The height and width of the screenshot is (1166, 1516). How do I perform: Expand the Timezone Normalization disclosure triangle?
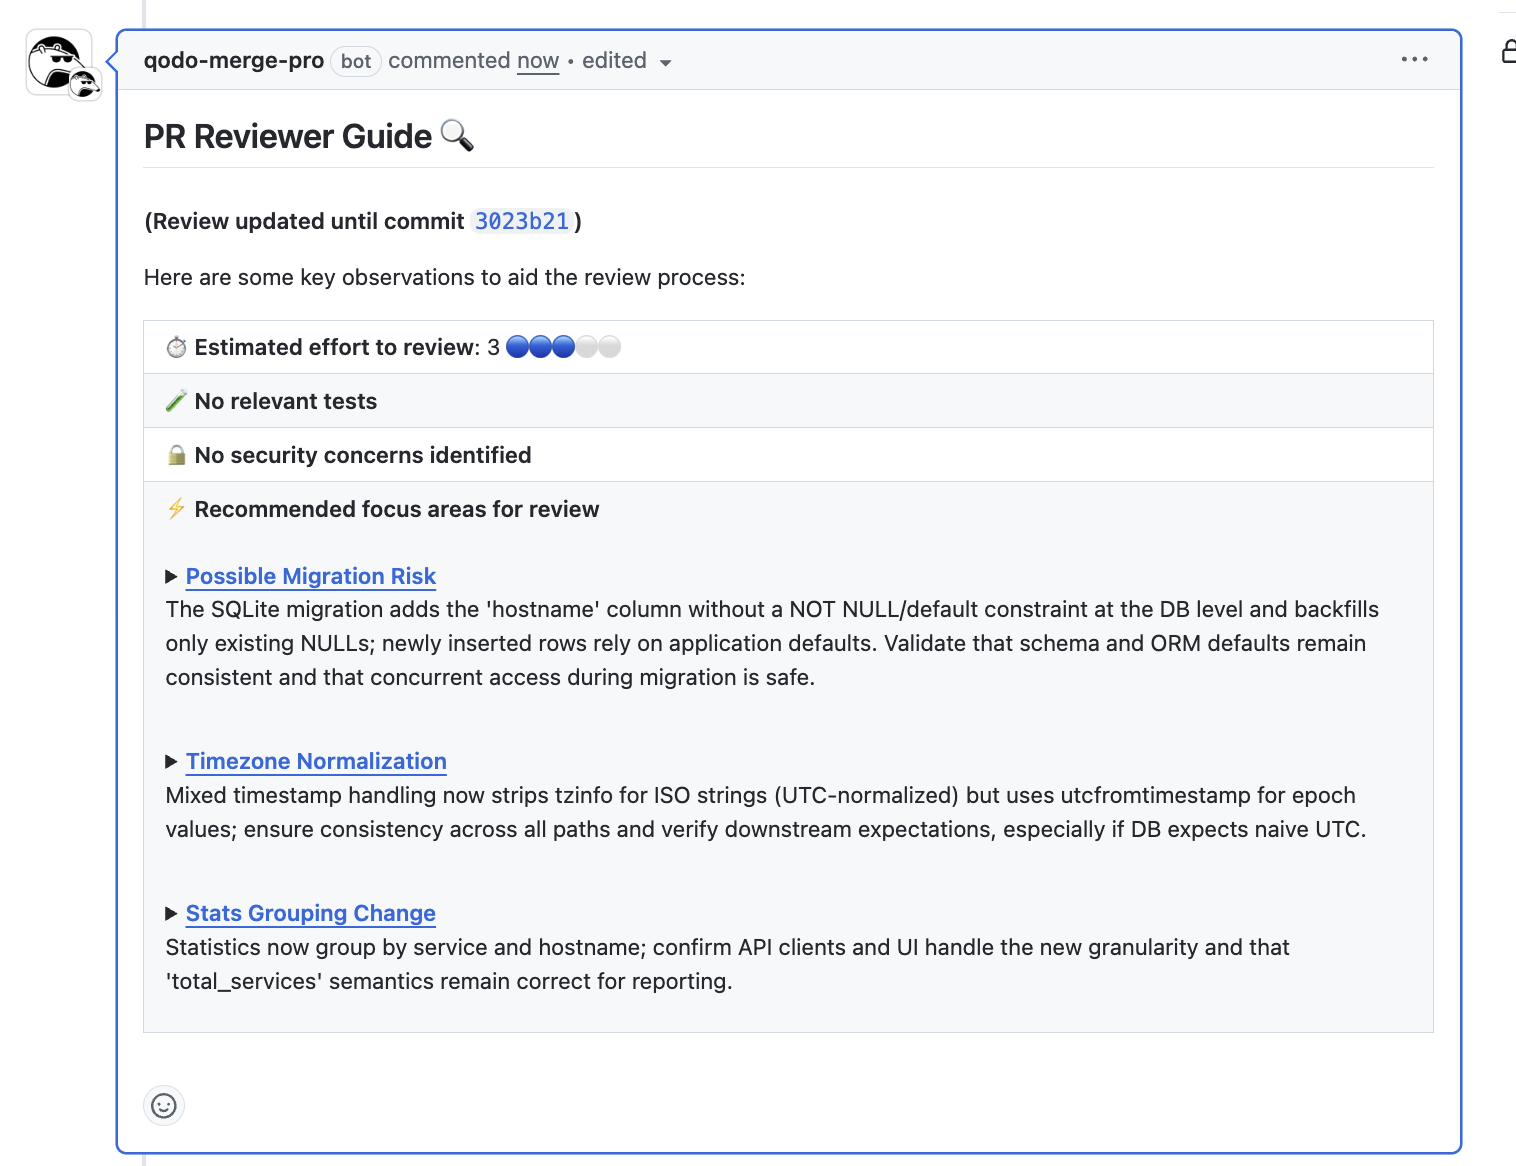pos(171,762)
